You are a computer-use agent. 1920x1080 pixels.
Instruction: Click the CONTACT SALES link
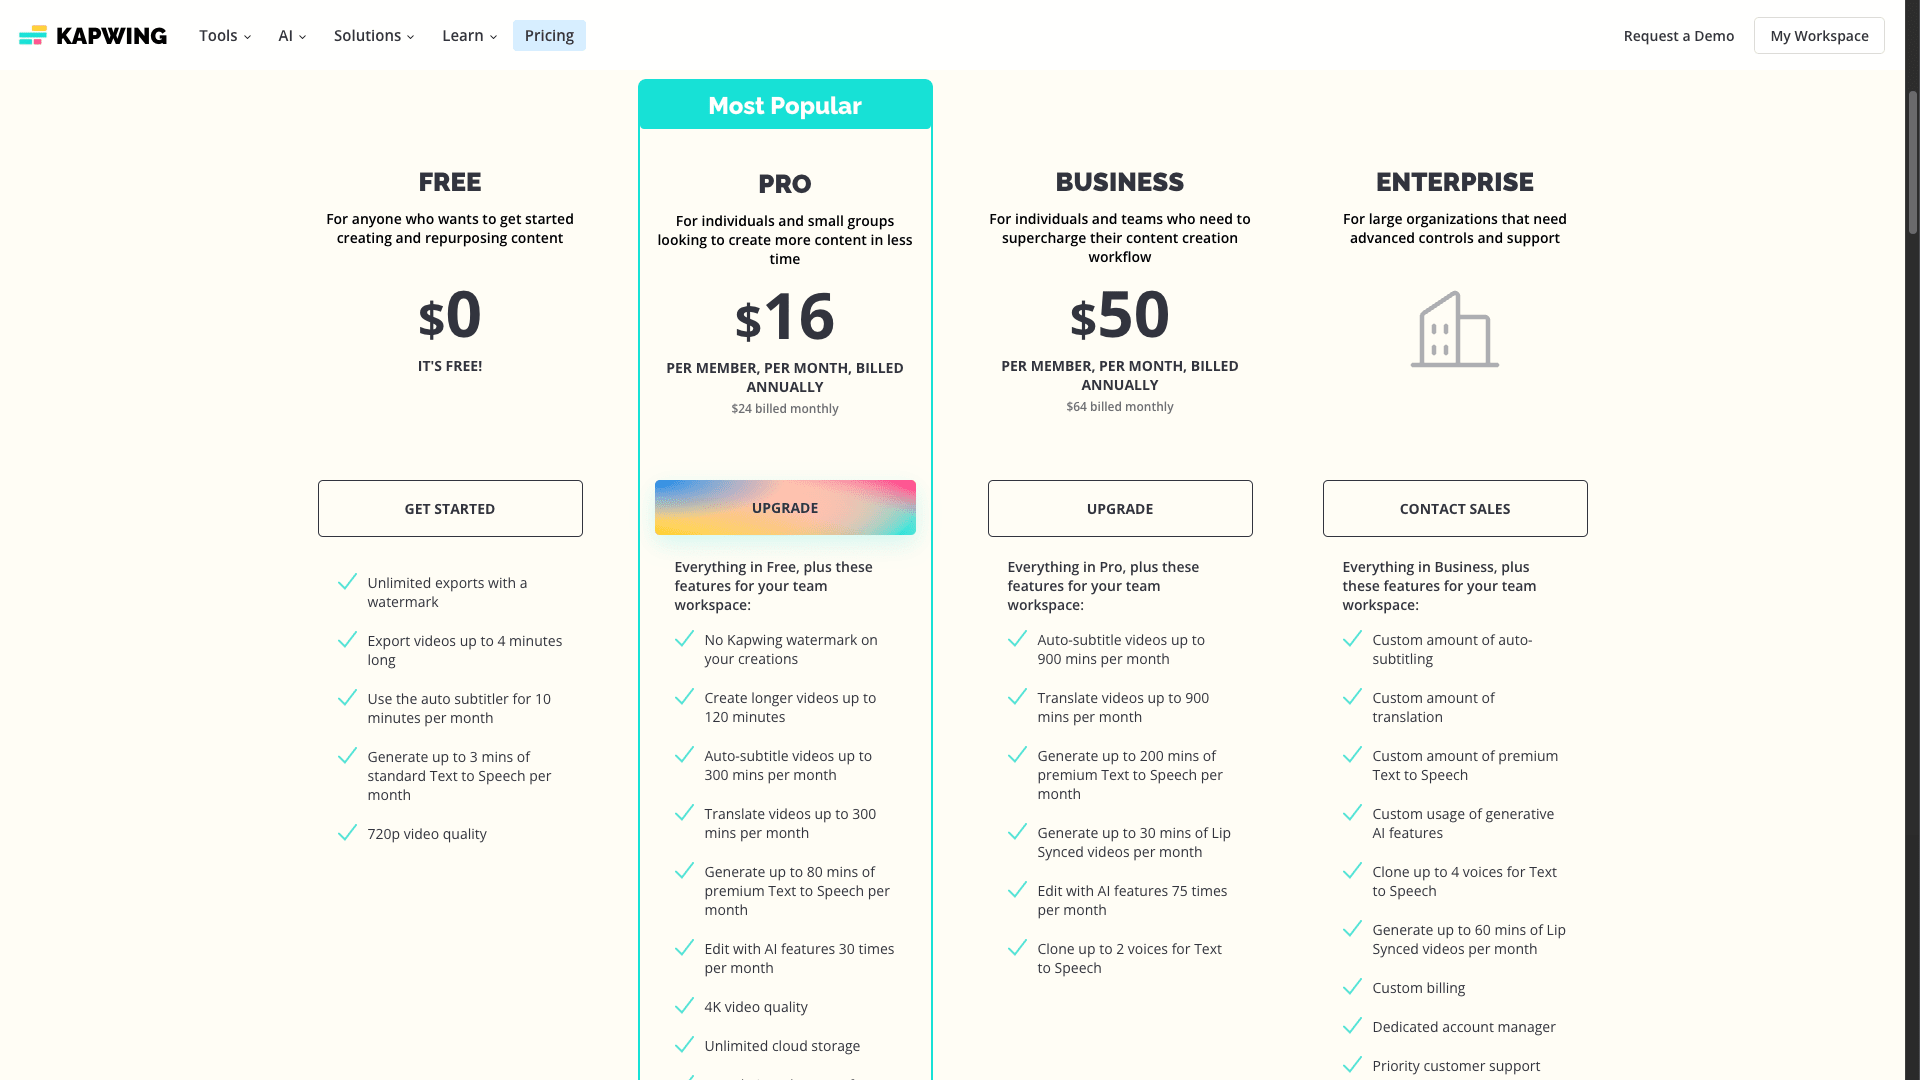point(1455,508)
